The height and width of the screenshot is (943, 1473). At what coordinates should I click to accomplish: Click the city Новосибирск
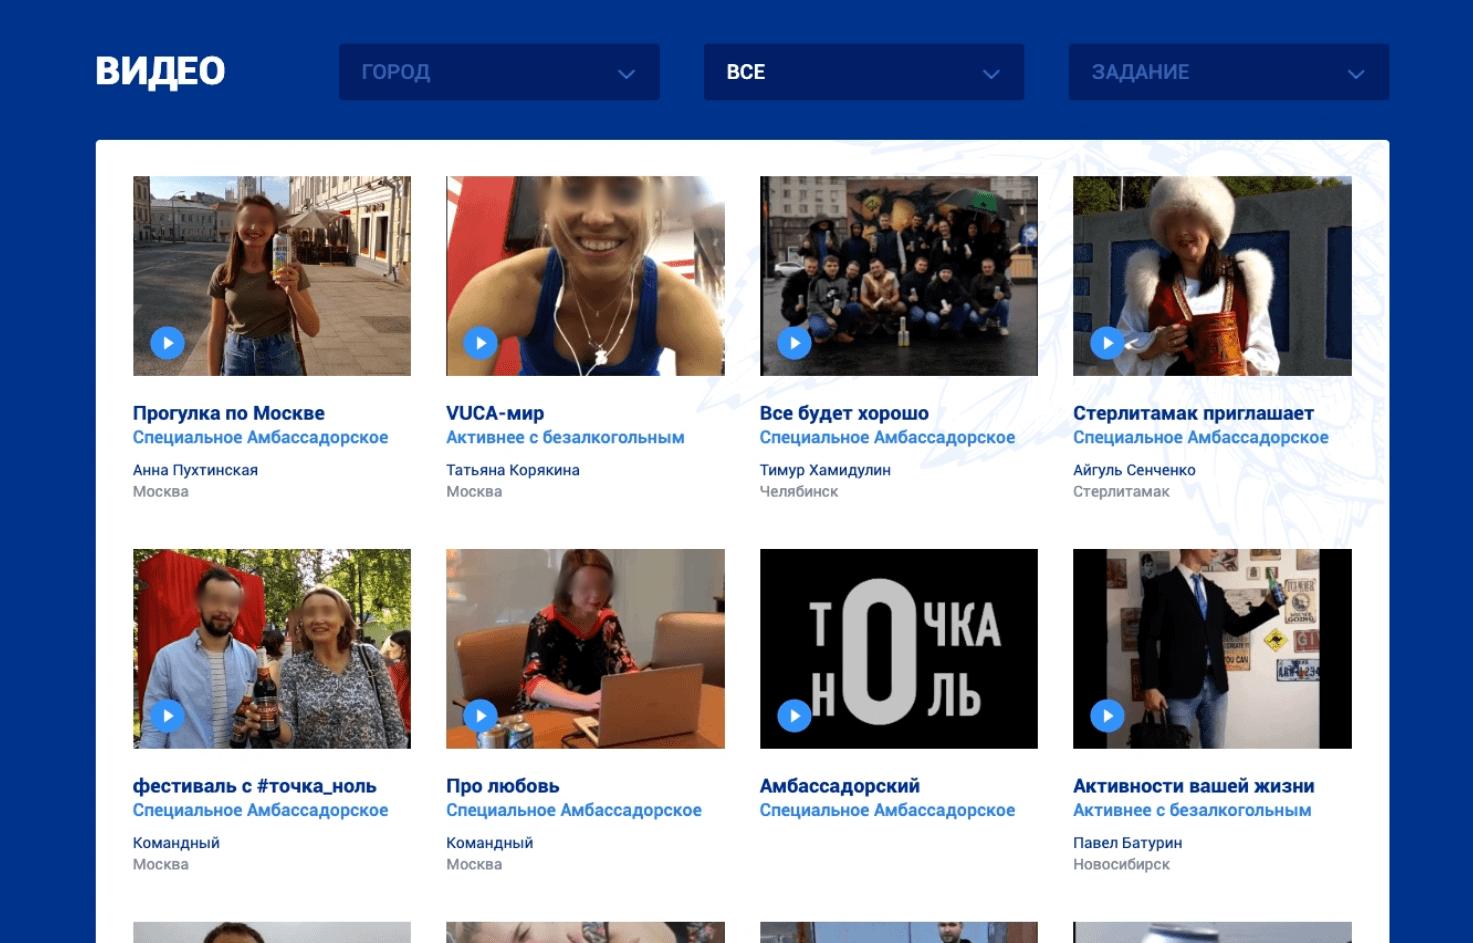(x=1121, y=864)
